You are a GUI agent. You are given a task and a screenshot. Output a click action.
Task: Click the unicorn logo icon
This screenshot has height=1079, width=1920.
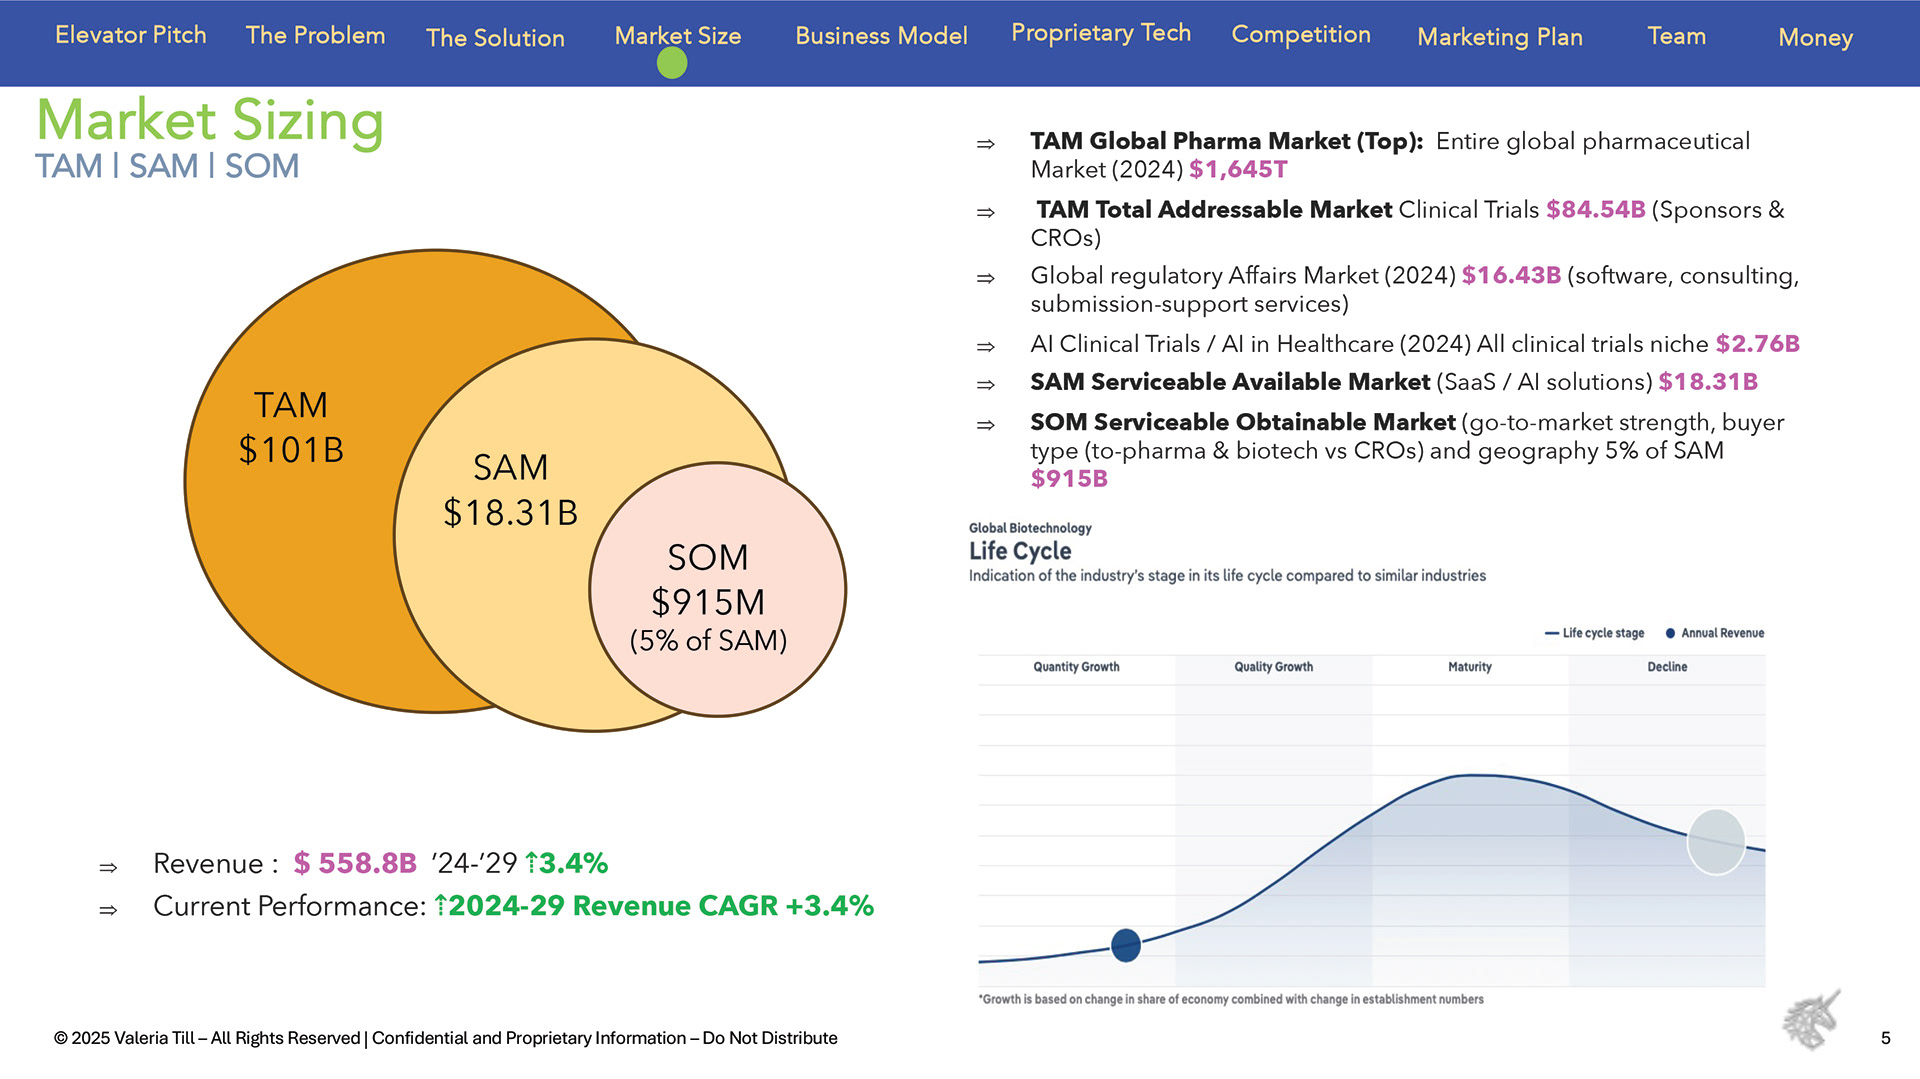(1812, 1020)
